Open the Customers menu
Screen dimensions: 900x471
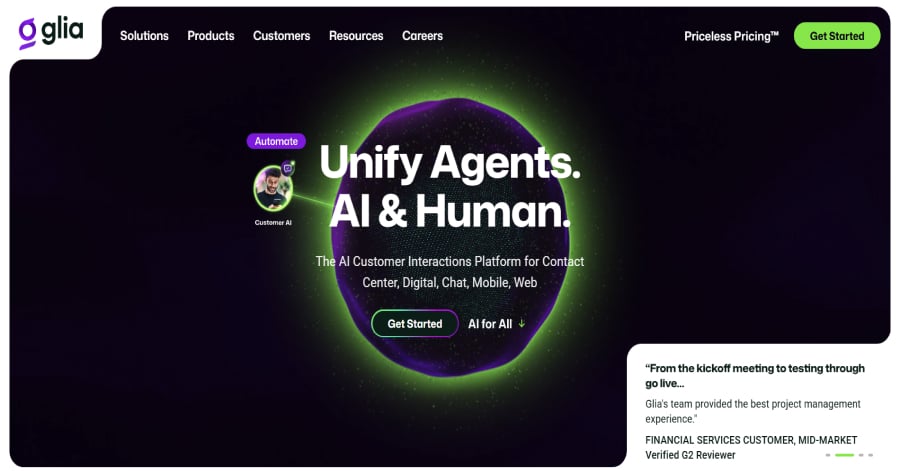click(x=281, y=36)
